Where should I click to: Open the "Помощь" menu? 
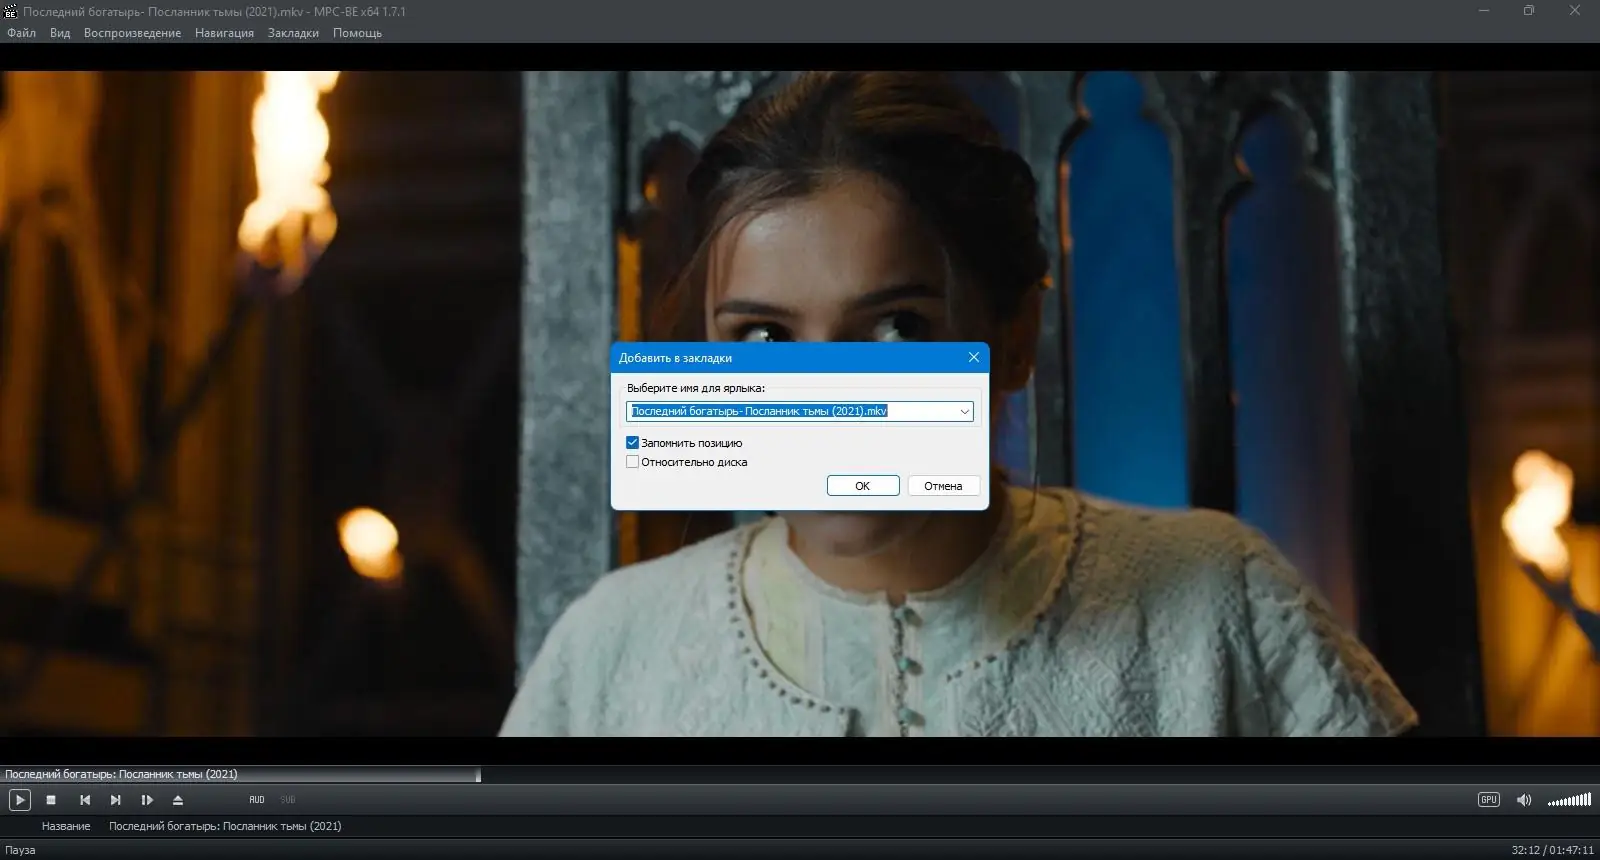[x=357, y=33]
